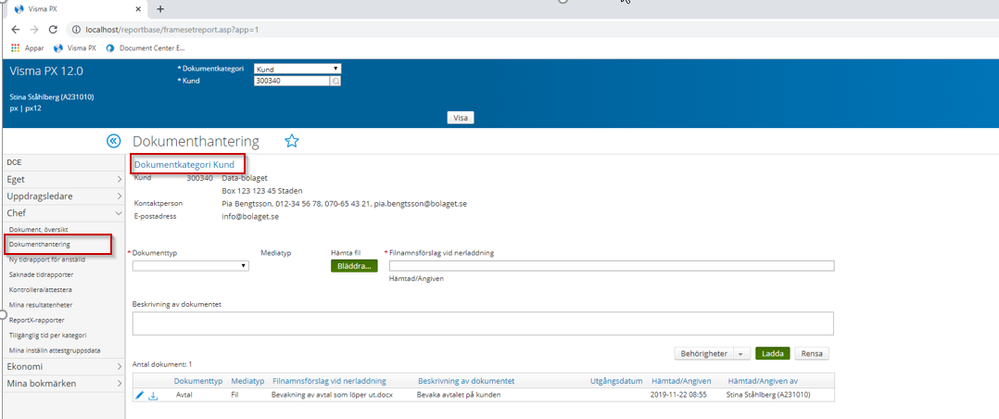Open the Dokumenttyp dropdown

(x=190, y=266)
